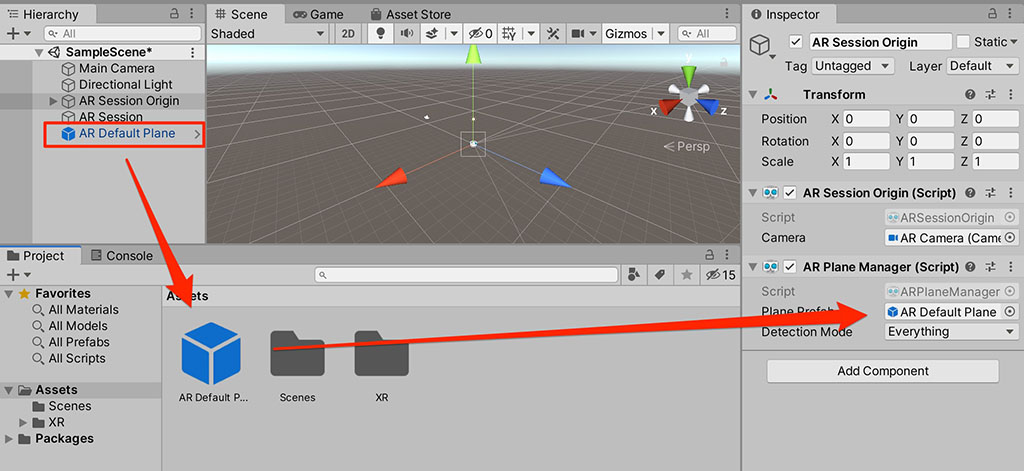Collapse the SampleScene tree
The width and height of the screenshot is (1024, 471).
pos(39,52)
